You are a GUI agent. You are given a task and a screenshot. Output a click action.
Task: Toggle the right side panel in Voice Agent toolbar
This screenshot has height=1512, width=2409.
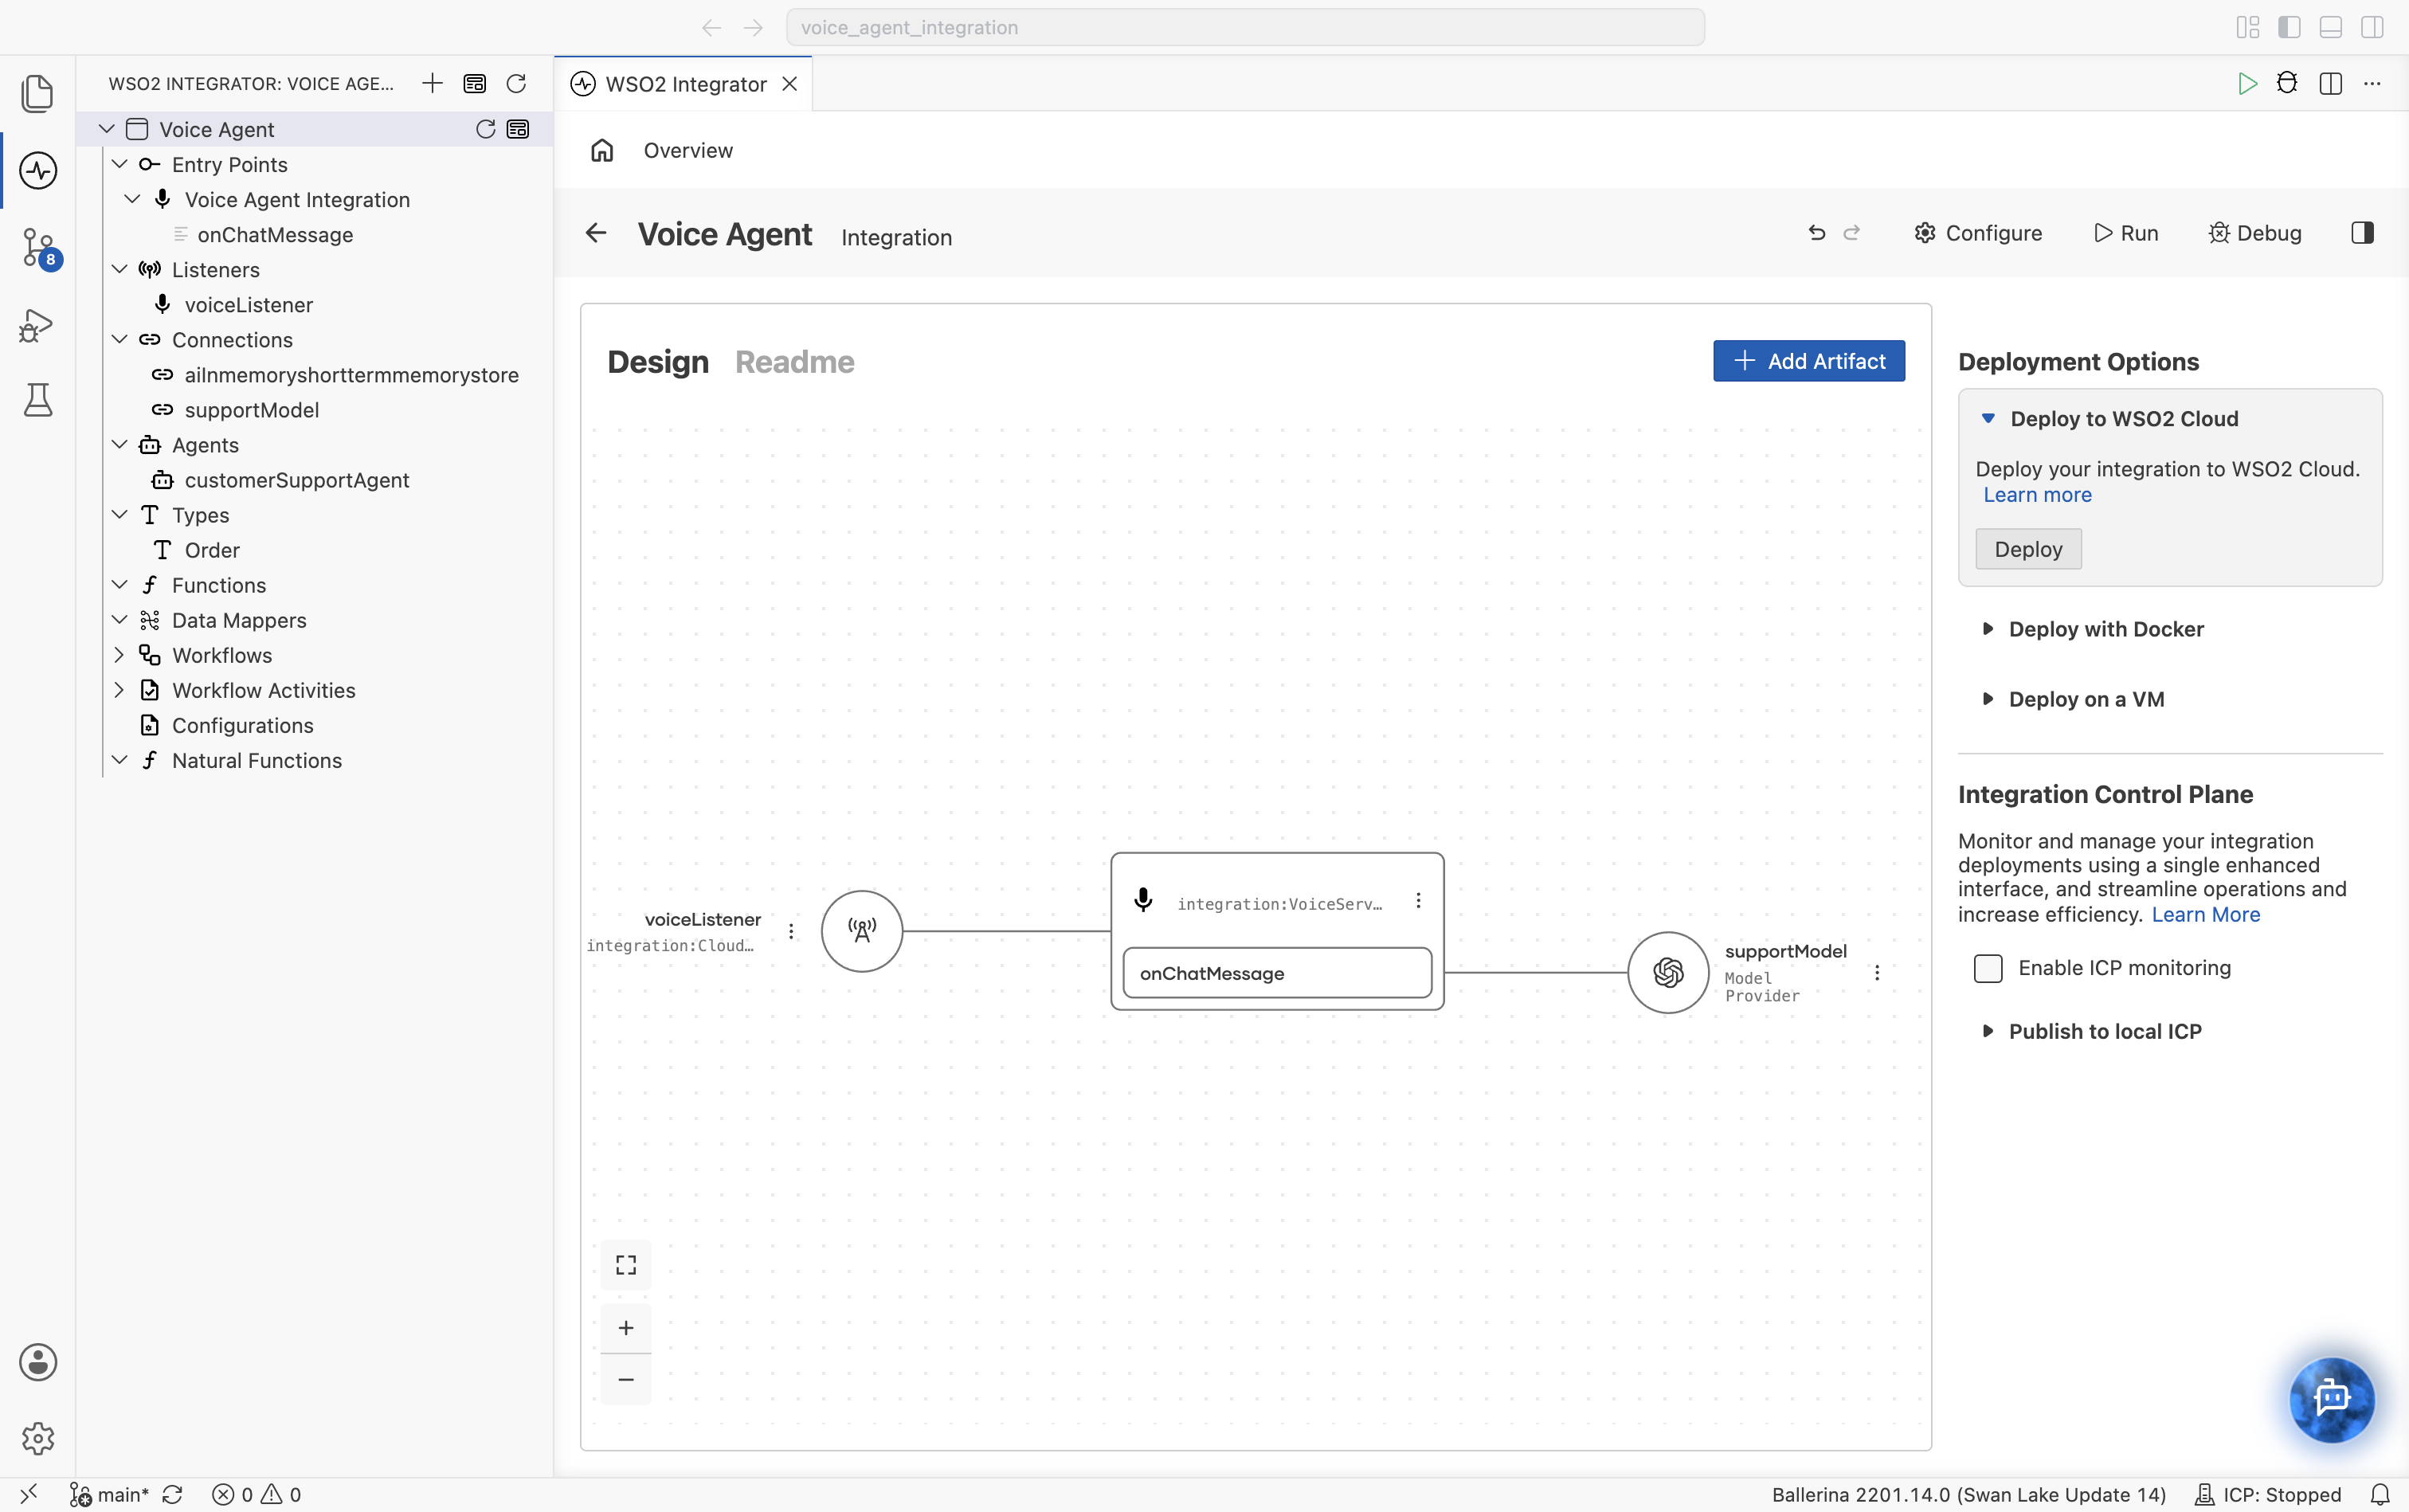pyautogui.click(x=2362, y=233)
